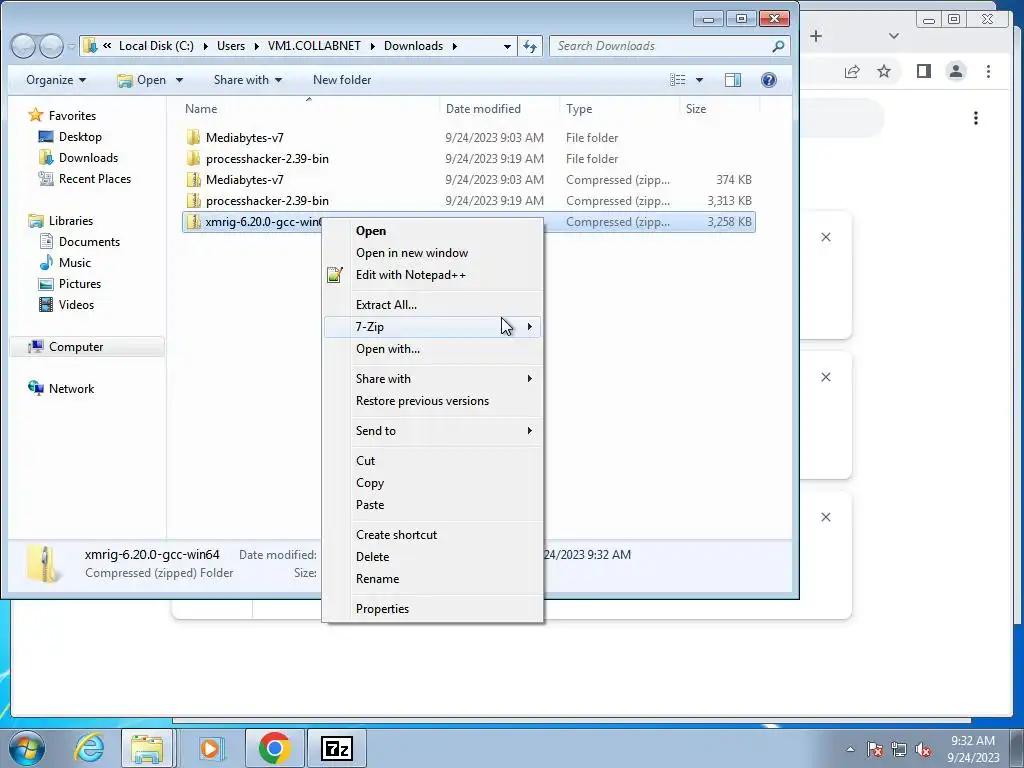Click the Explorer back navigation button
Image resolution: width=1024 pixels, height=768 pixels.
24,46
